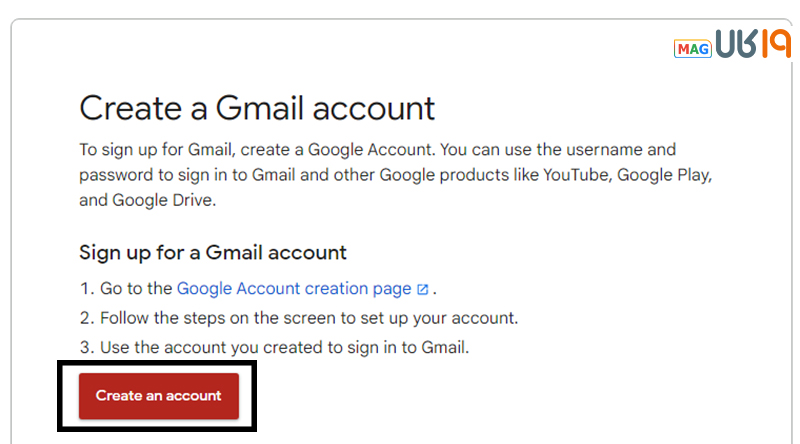
Task: Click the intro line starting To sign up for Gmail
Action: click(200, 150)
